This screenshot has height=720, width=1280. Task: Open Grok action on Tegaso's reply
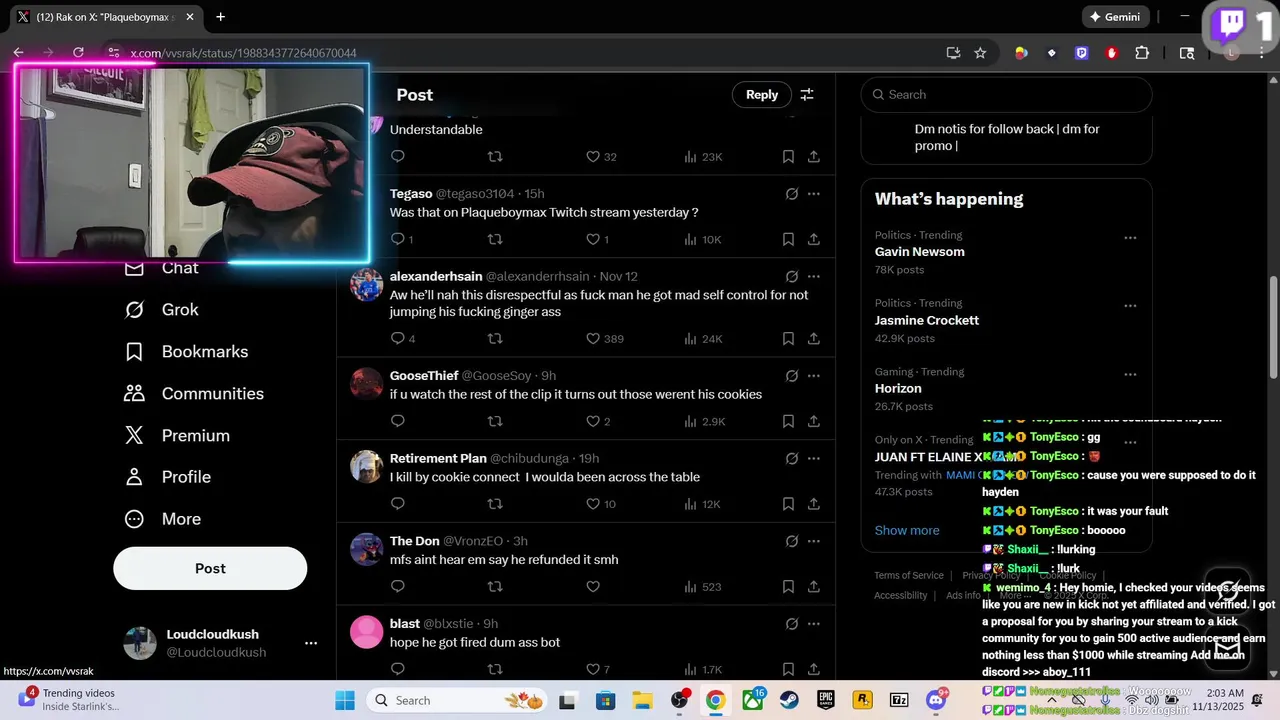(792, 193)
